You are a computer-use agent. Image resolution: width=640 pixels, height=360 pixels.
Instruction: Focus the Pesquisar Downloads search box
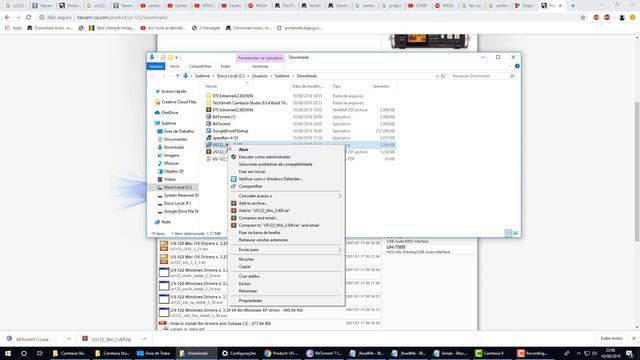pos(482,76)
